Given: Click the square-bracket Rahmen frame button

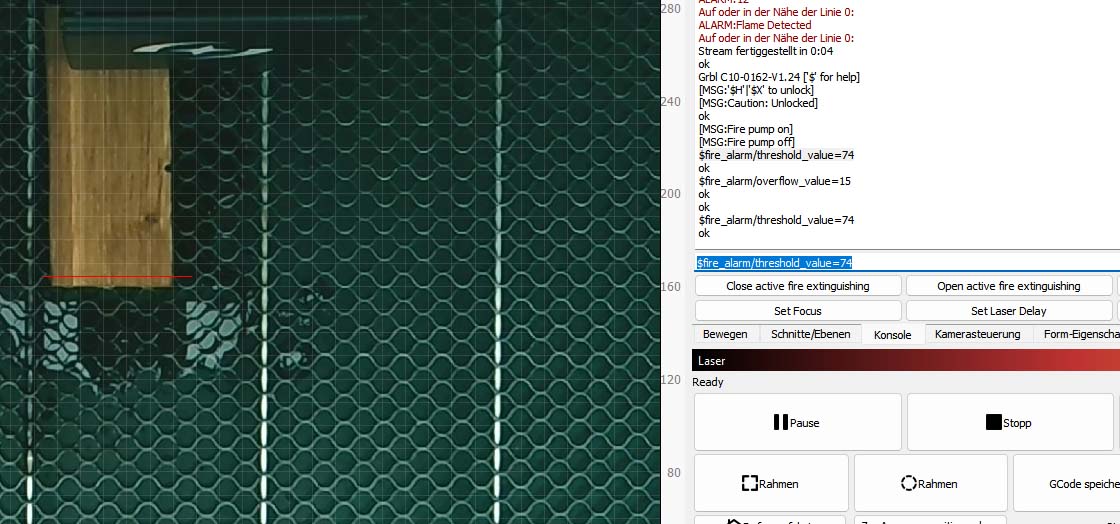Looking at the screenshot, I should pyautogui.click(x=770, y=483).
